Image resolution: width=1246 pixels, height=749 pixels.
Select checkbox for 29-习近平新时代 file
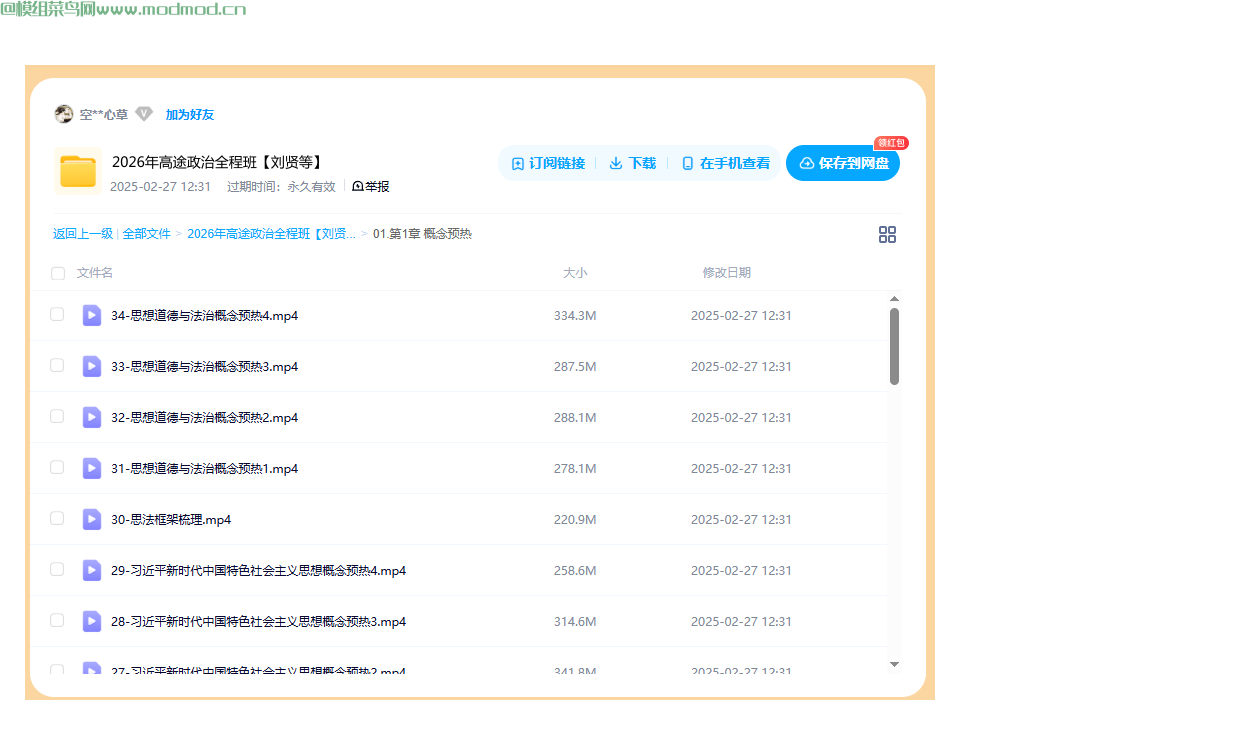coord(57,569)
